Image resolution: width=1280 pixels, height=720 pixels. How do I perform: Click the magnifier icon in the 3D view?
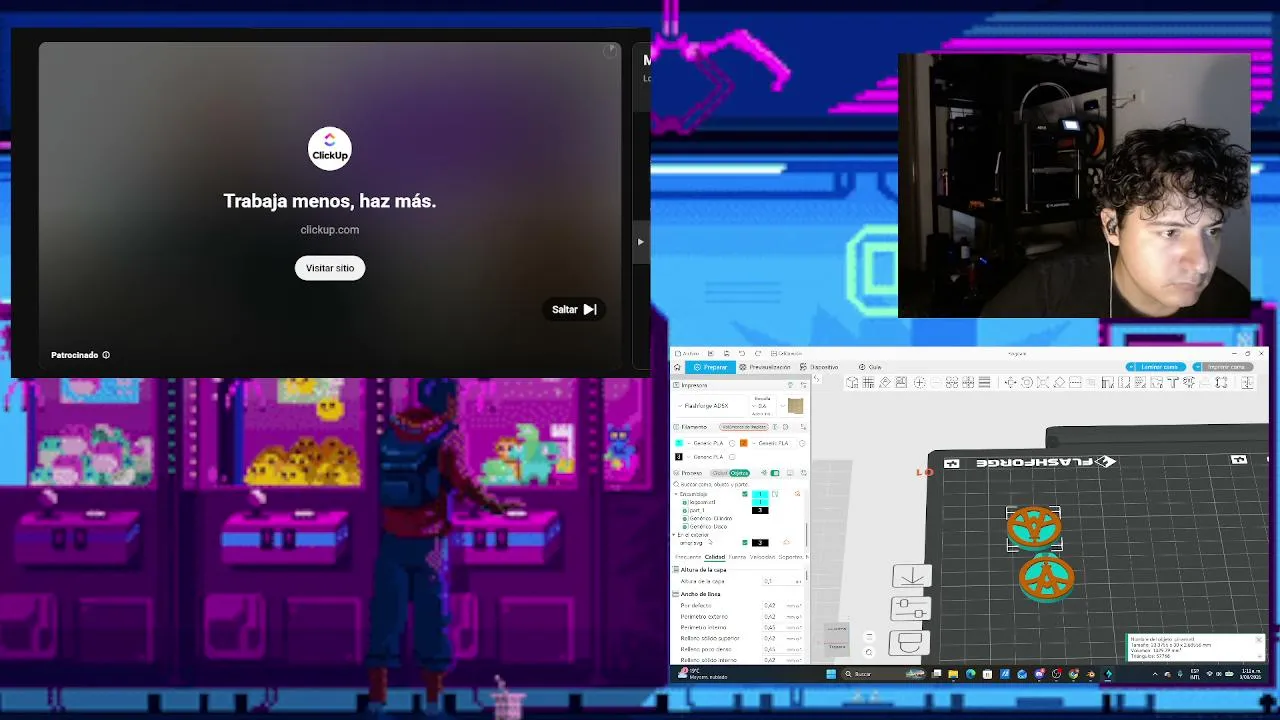click(868, 652)
